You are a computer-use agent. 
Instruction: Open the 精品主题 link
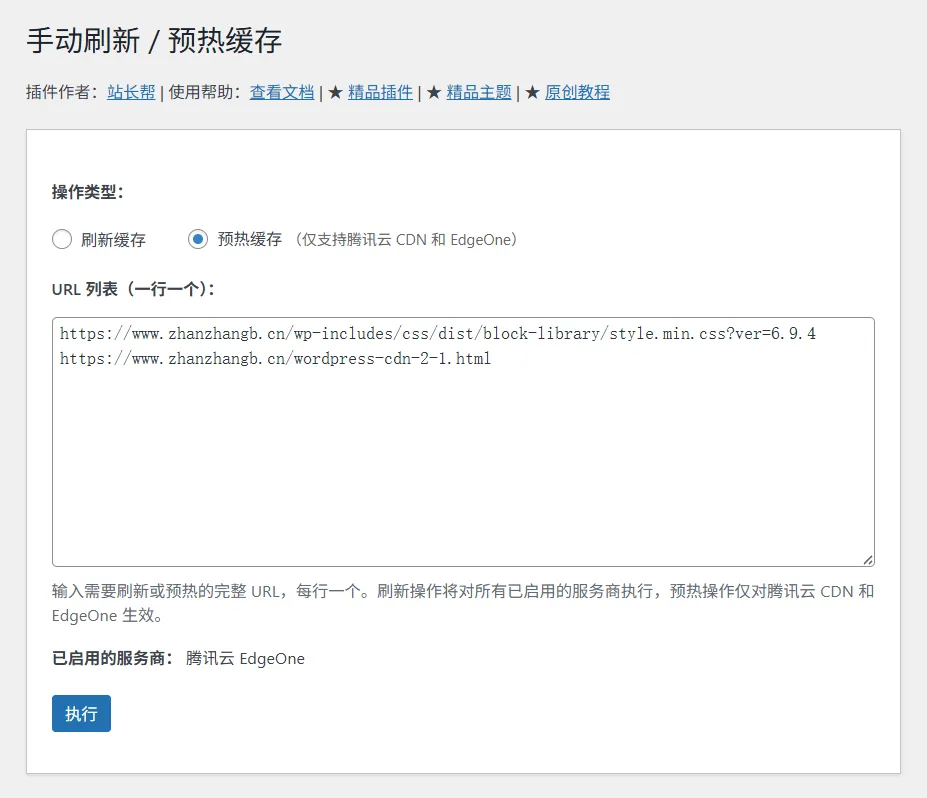pos(479,92)
